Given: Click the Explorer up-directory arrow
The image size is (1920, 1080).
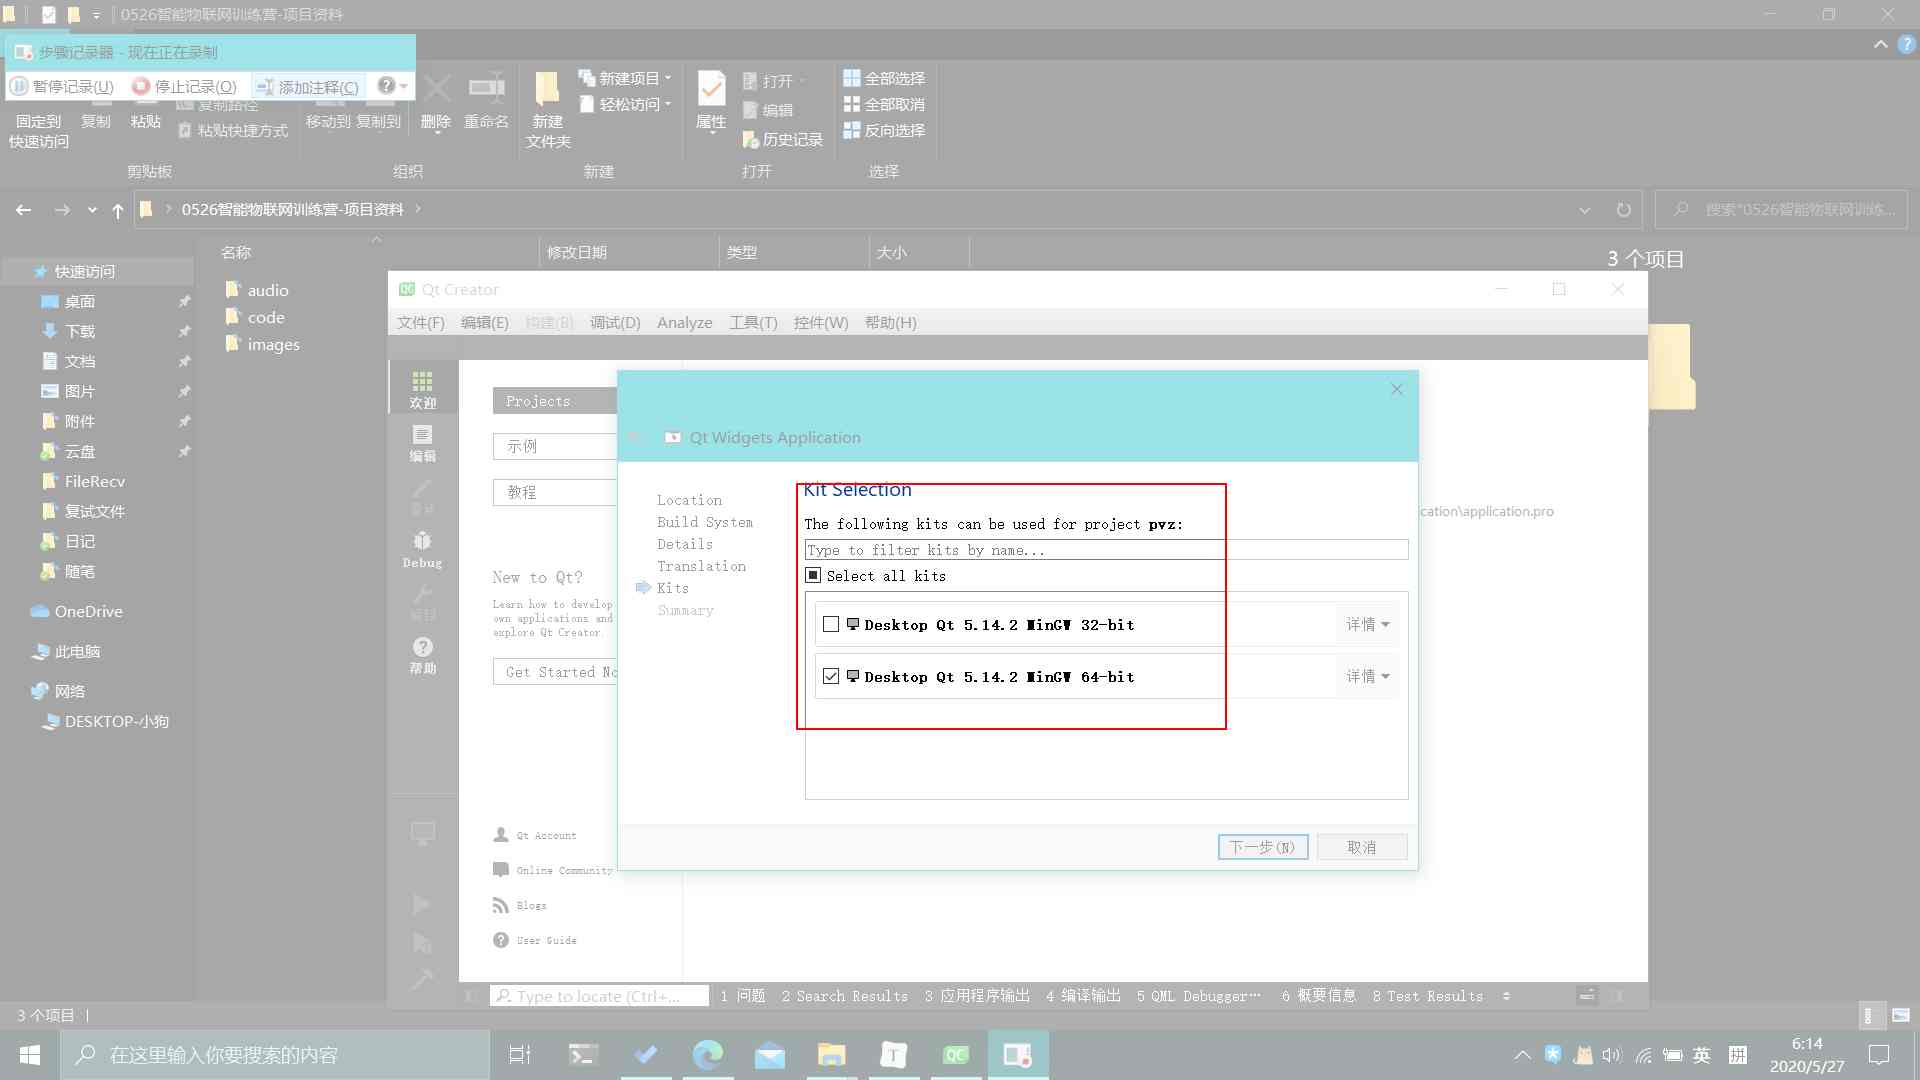Looking at the screenshot, I should point(118,210).
